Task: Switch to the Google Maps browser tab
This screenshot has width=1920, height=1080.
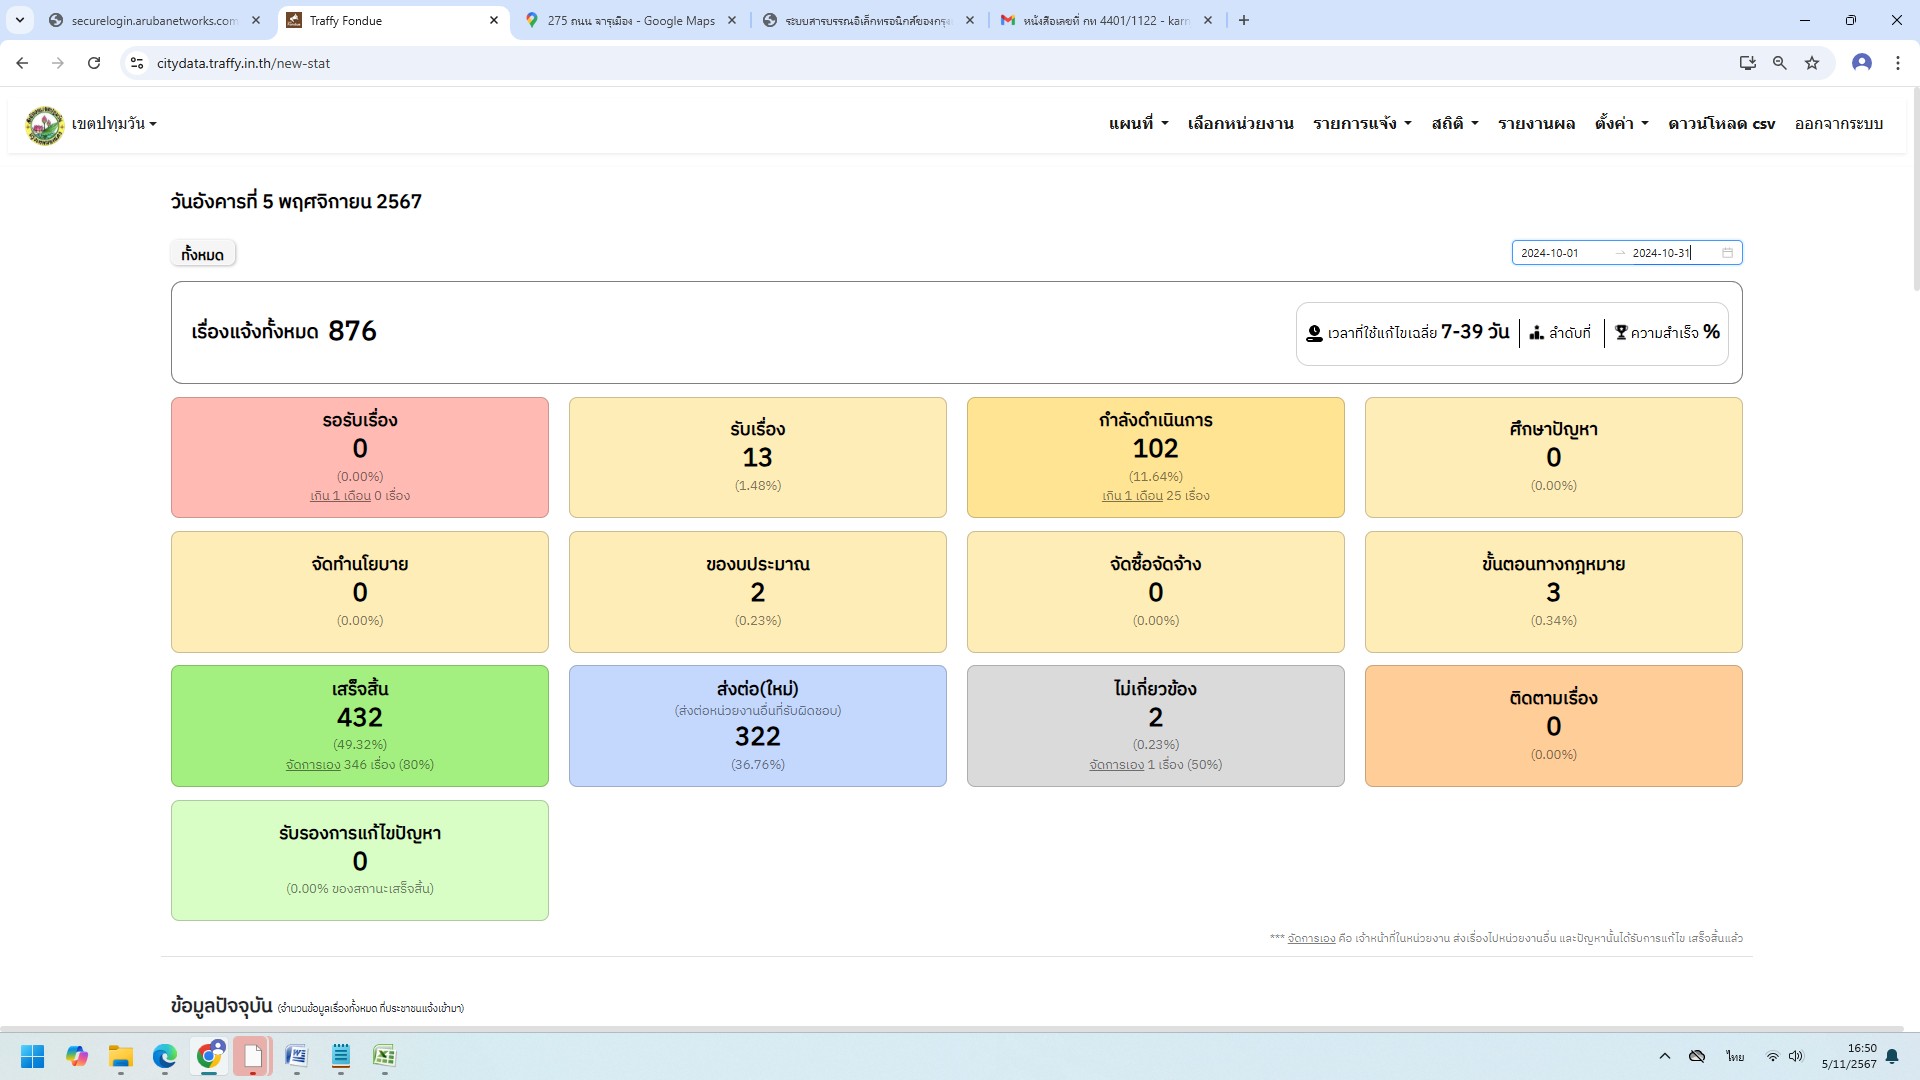Action: tap(630, 20)
